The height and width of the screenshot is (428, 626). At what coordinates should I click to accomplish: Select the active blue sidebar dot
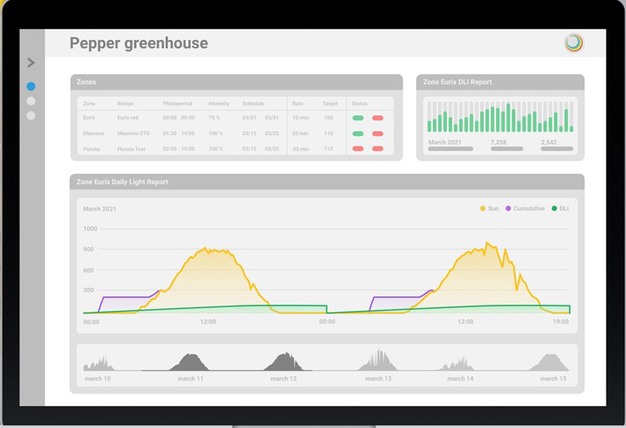31,87
